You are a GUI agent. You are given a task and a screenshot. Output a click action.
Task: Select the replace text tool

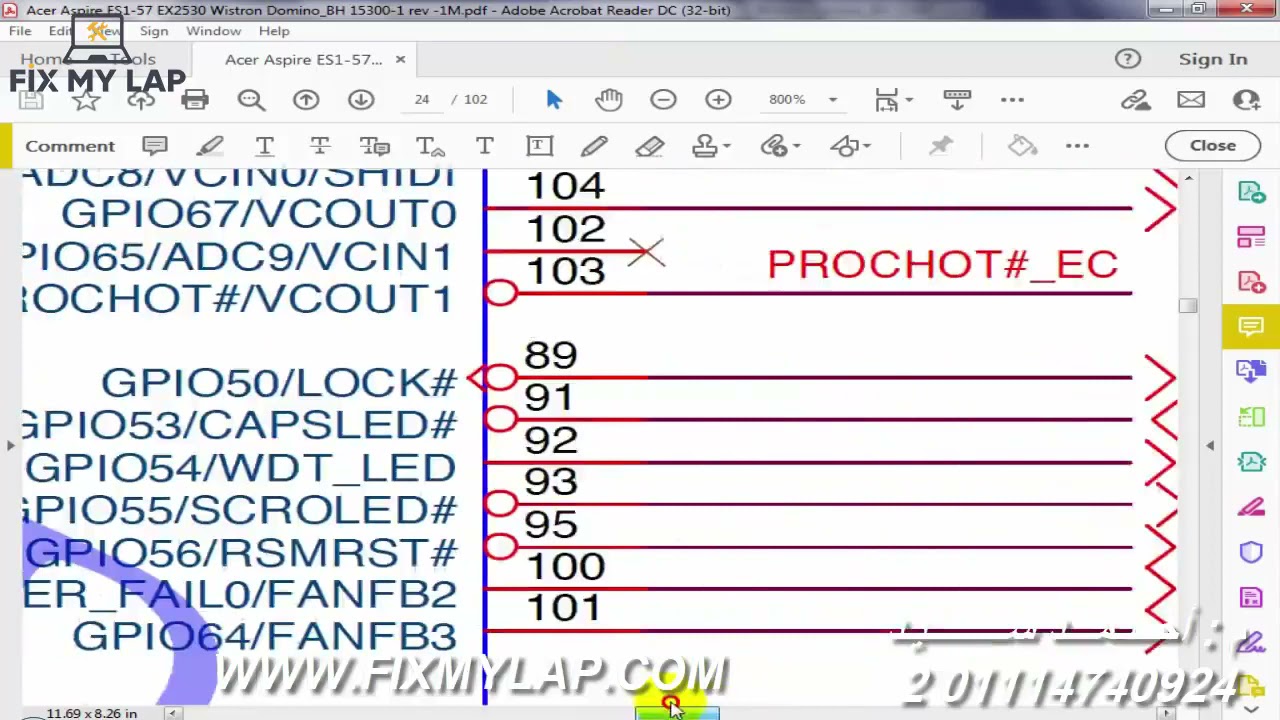(x=374, y=146)
